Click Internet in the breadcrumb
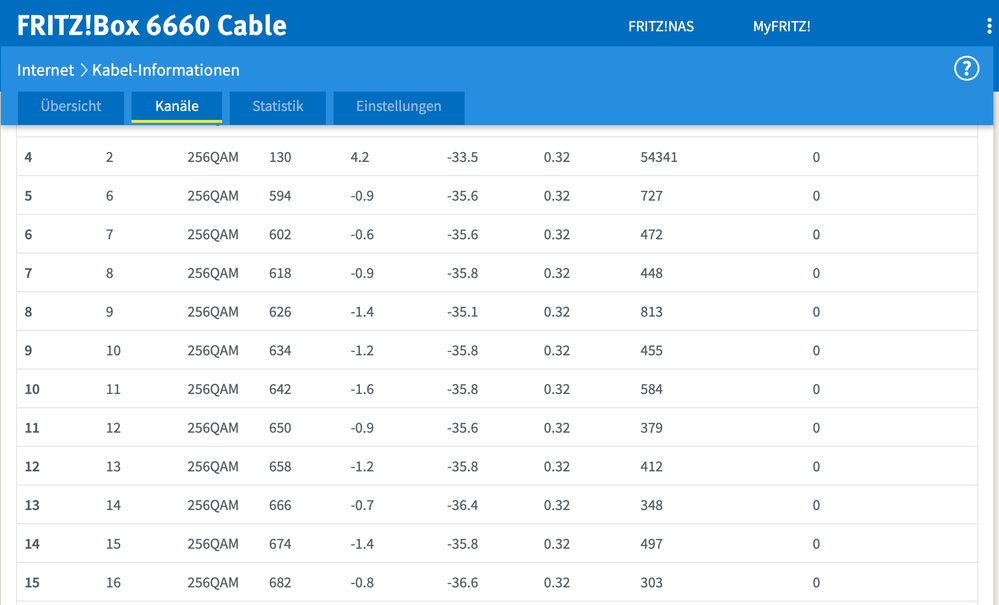Image resolution: width=999 pixels, height=605 pixels. pyautogui.click(x=45, y=70)
